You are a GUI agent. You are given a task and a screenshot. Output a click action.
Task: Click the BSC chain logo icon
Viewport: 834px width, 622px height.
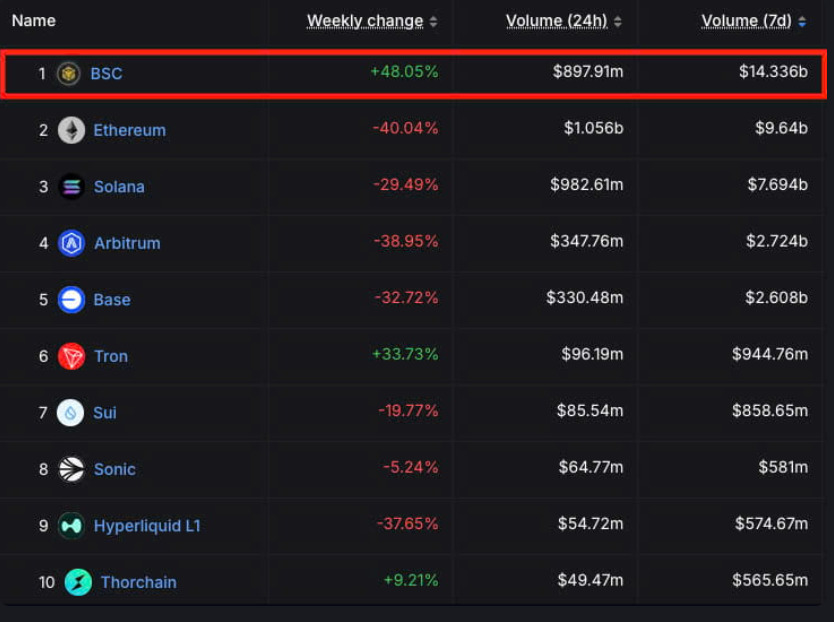pos(68,73)
